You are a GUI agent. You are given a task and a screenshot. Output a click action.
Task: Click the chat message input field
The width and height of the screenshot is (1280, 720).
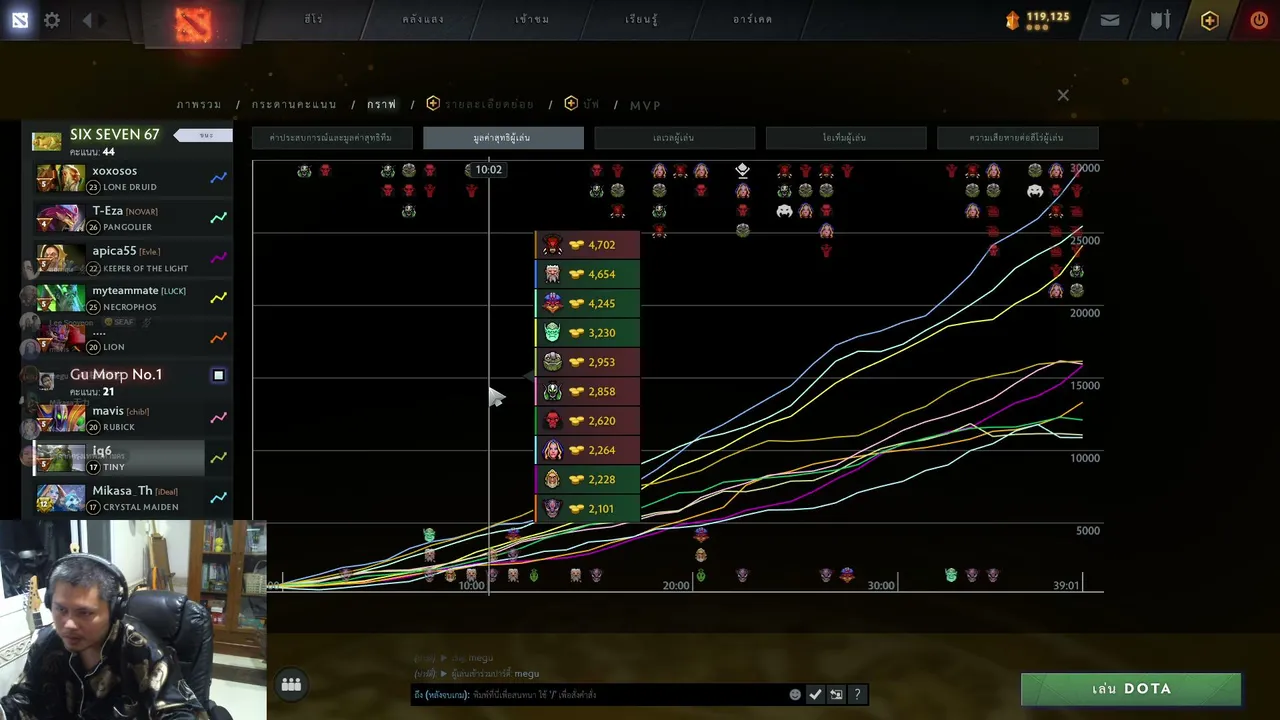[600, 694]
